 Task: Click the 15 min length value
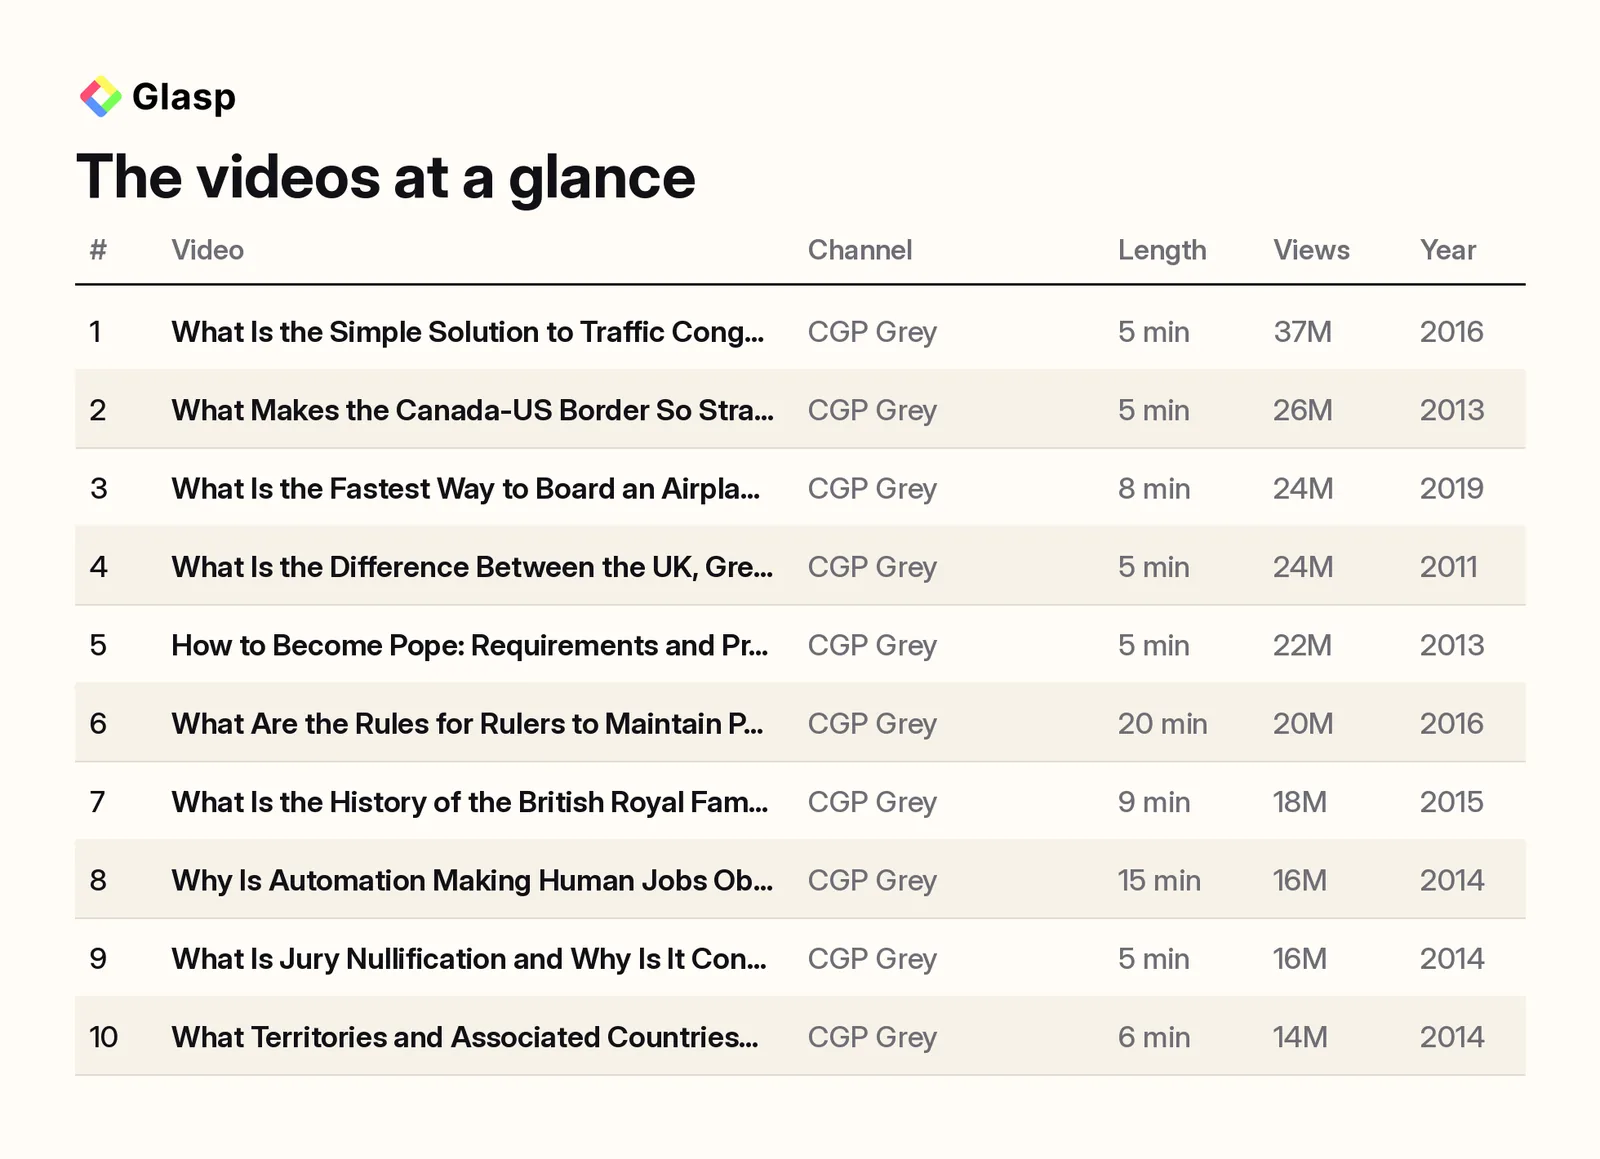click(1159, 881)
